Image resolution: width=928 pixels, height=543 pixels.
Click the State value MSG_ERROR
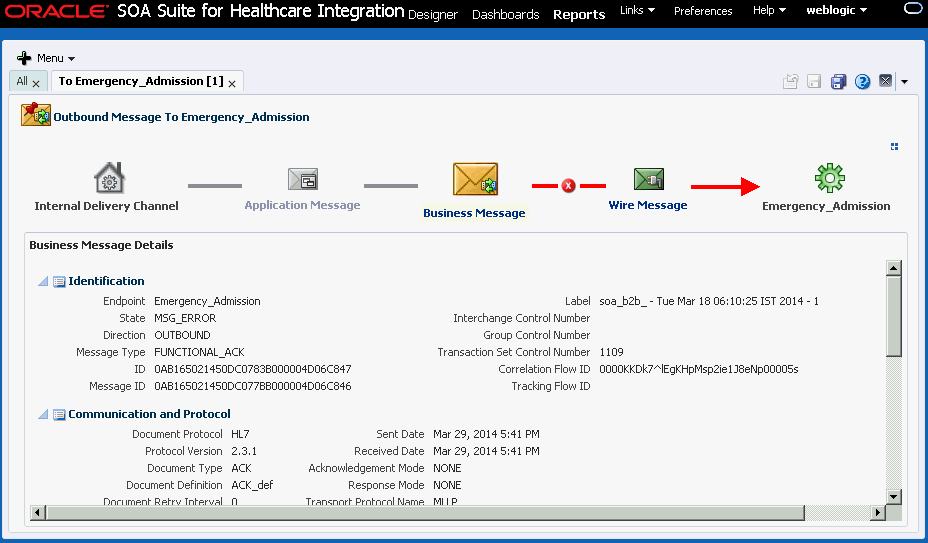pos(185,318)
